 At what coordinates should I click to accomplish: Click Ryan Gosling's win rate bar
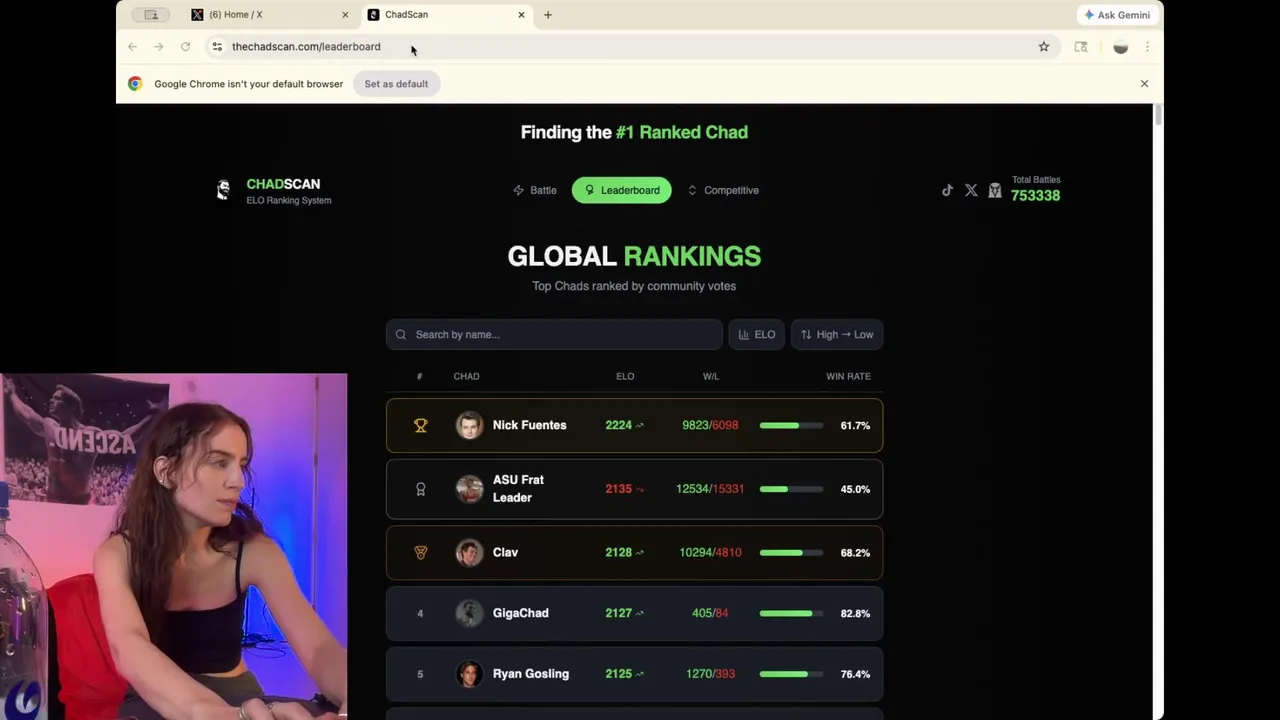pyautogui.click(x=791, y=674)
